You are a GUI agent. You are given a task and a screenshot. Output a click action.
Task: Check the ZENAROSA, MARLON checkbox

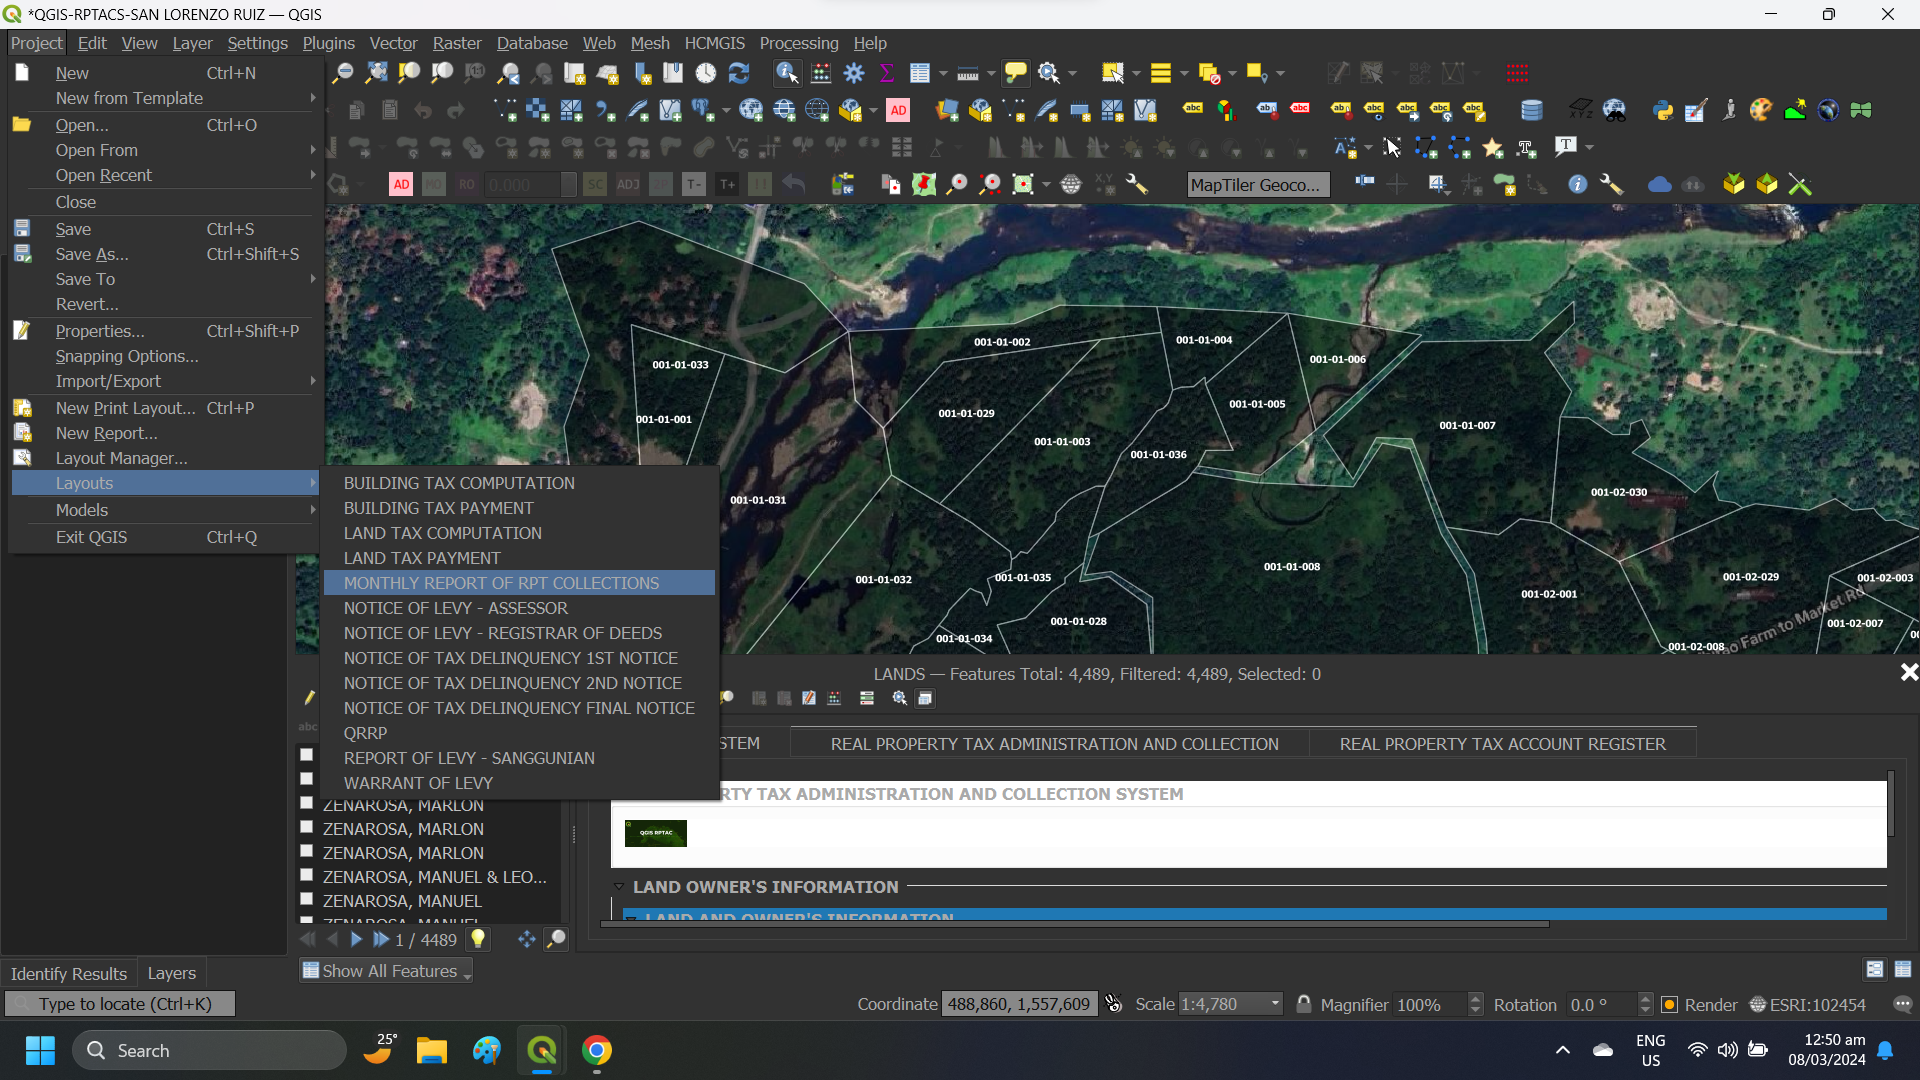coord(306,826)
